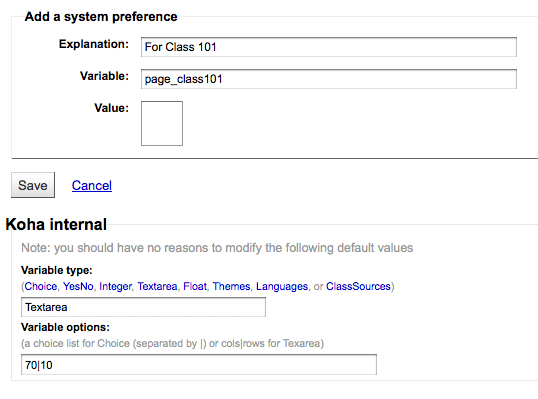Screen dimensions: 538x399
Task: Click the Variable type field showing Textarea
Action: tap(143, 307)
